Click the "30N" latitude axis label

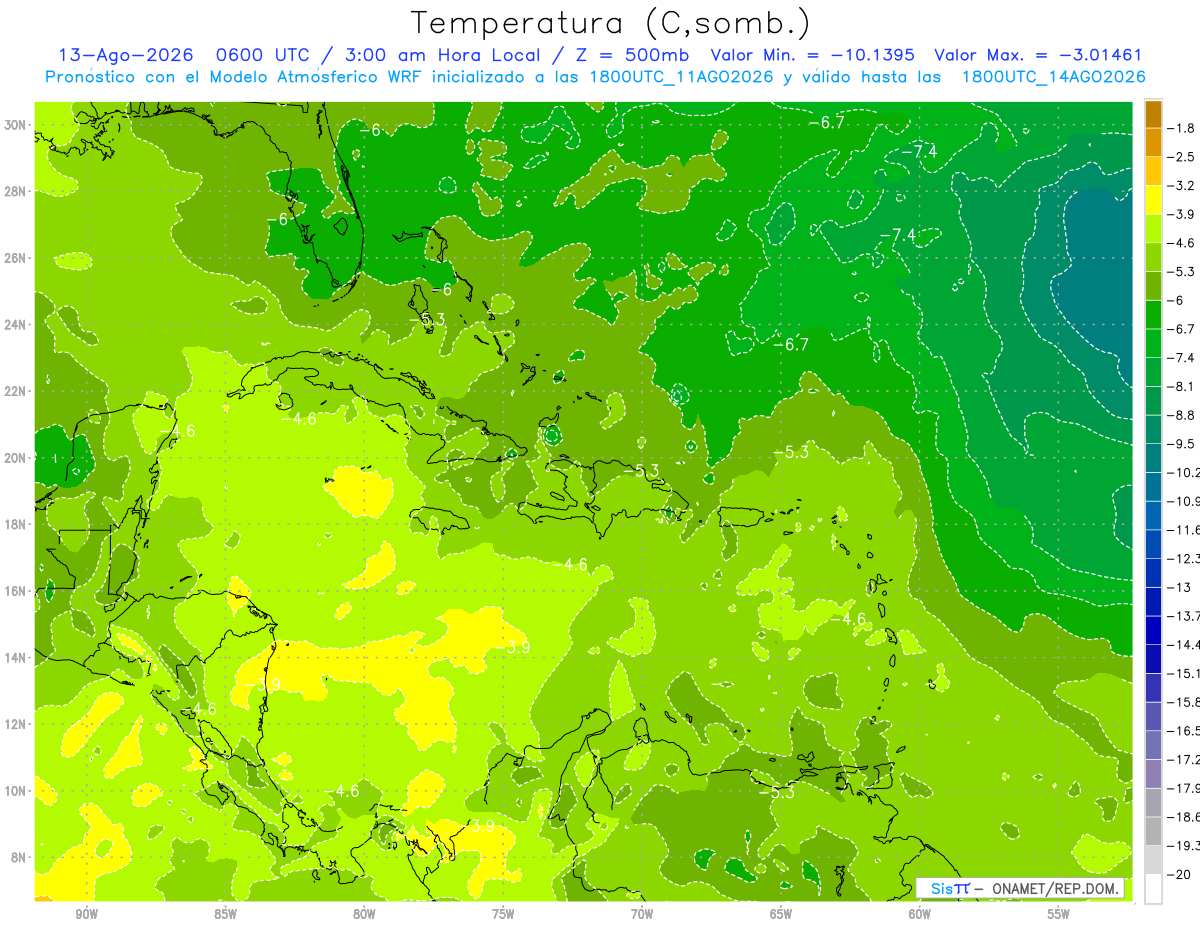16,124
